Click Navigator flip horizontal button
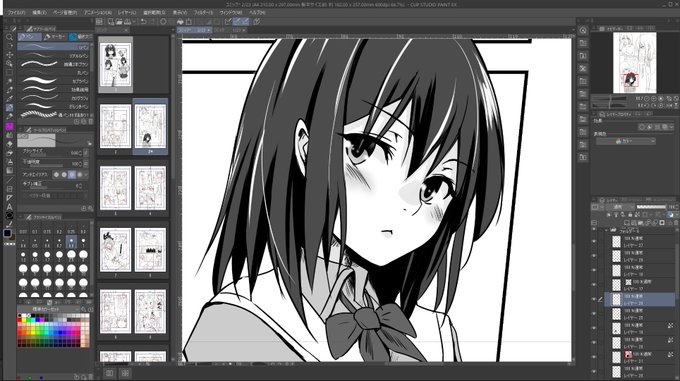Image resolution: width=680 pixels, height=381 pixels. click(x=669, y=105)
